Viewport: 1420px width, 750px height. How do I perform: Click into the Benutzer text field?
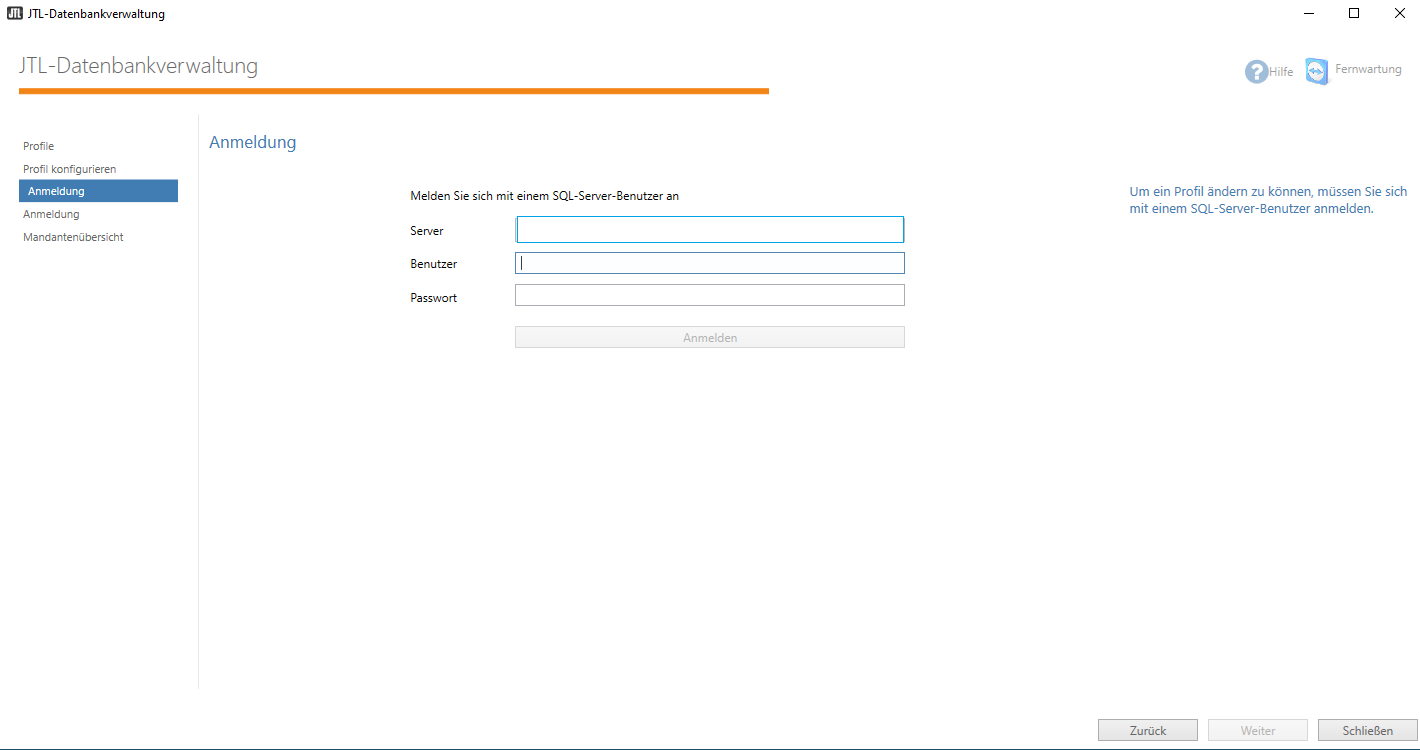[710, 263]
